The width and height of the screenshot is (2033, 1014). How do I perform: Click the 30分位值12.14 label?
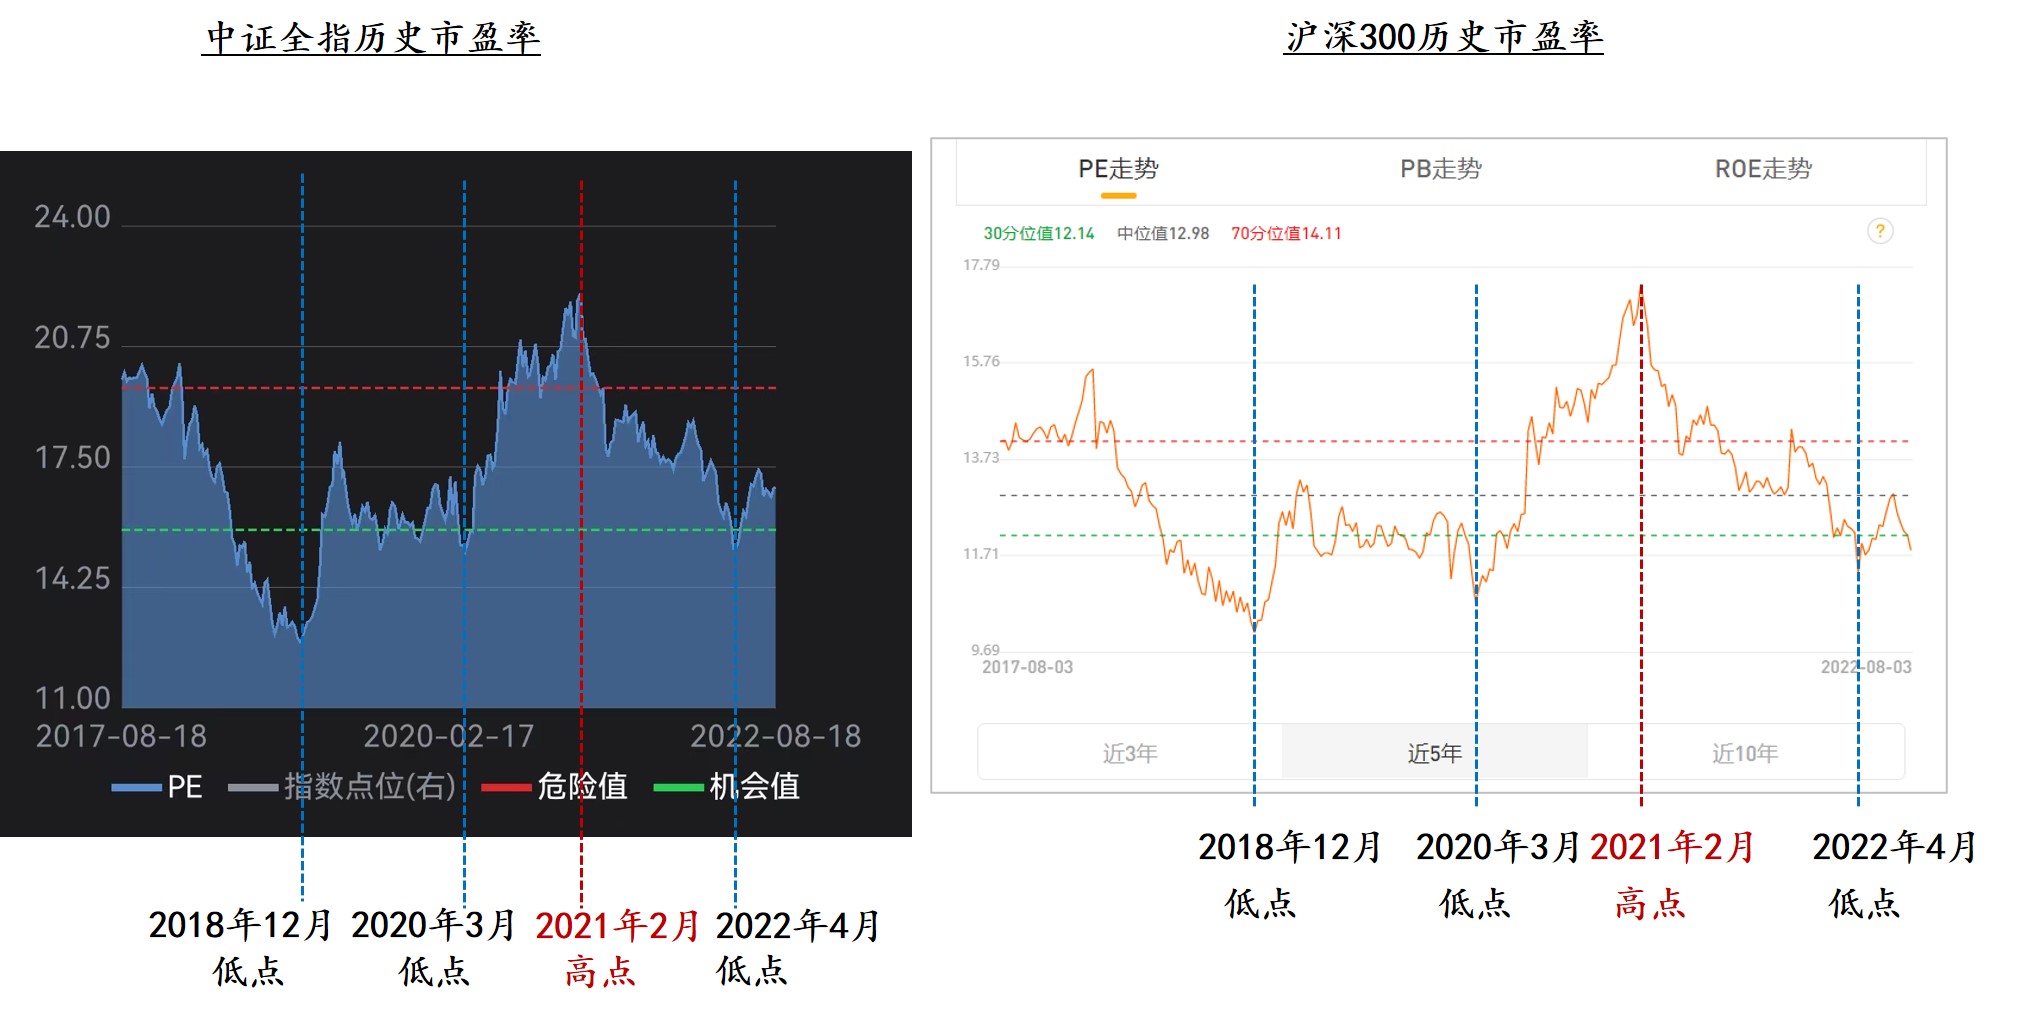1038,233
